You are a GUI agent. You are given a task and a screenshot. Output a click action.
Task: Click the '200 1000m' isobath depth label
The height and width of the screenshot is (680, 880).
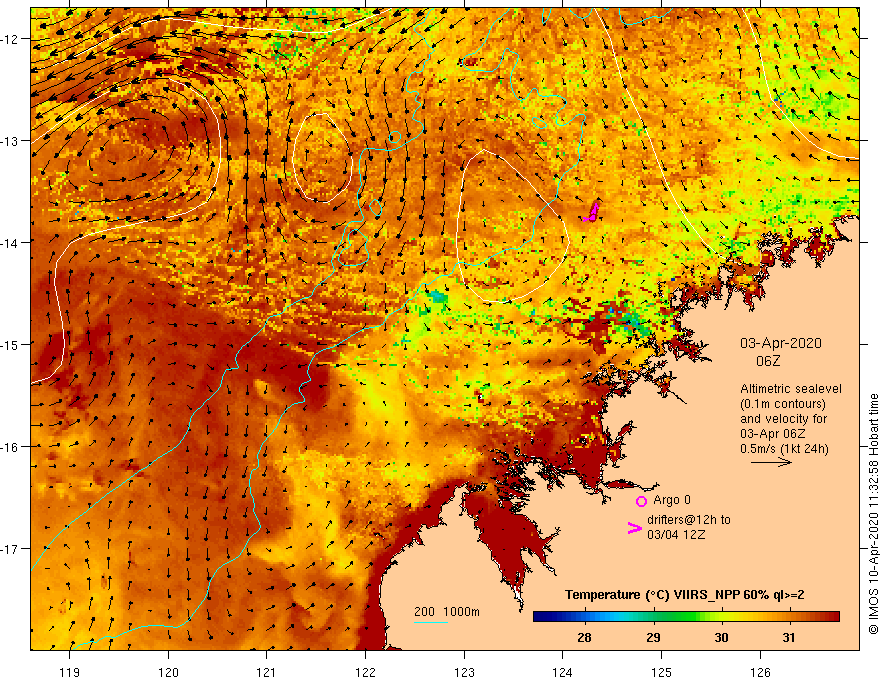pyautogui.click(x=447, y=612)
